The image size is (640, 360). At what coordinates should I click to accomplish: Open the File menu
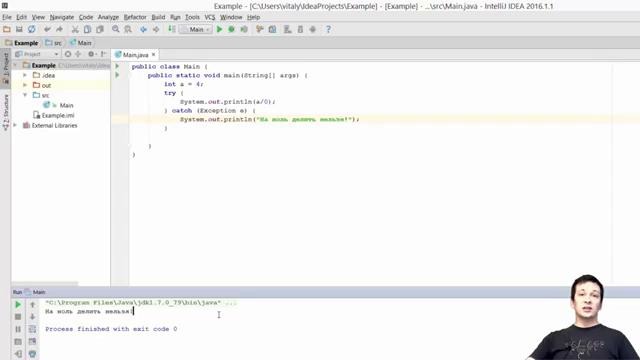click(7, 17)
